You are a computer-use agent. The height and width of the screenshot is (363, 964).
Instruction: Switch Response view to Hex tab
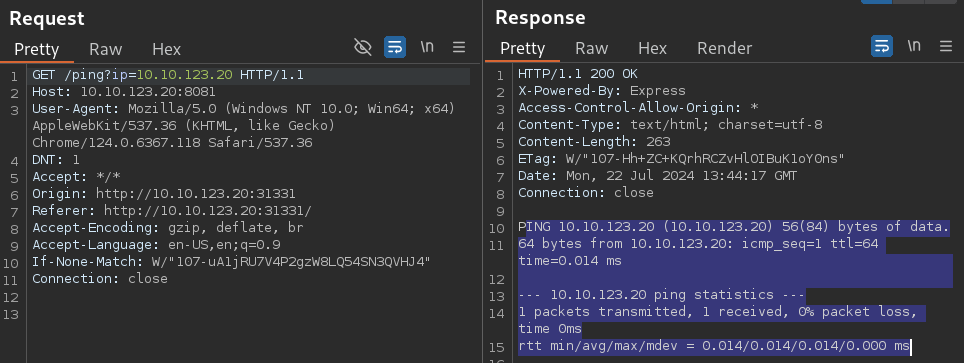click(652, 48)
